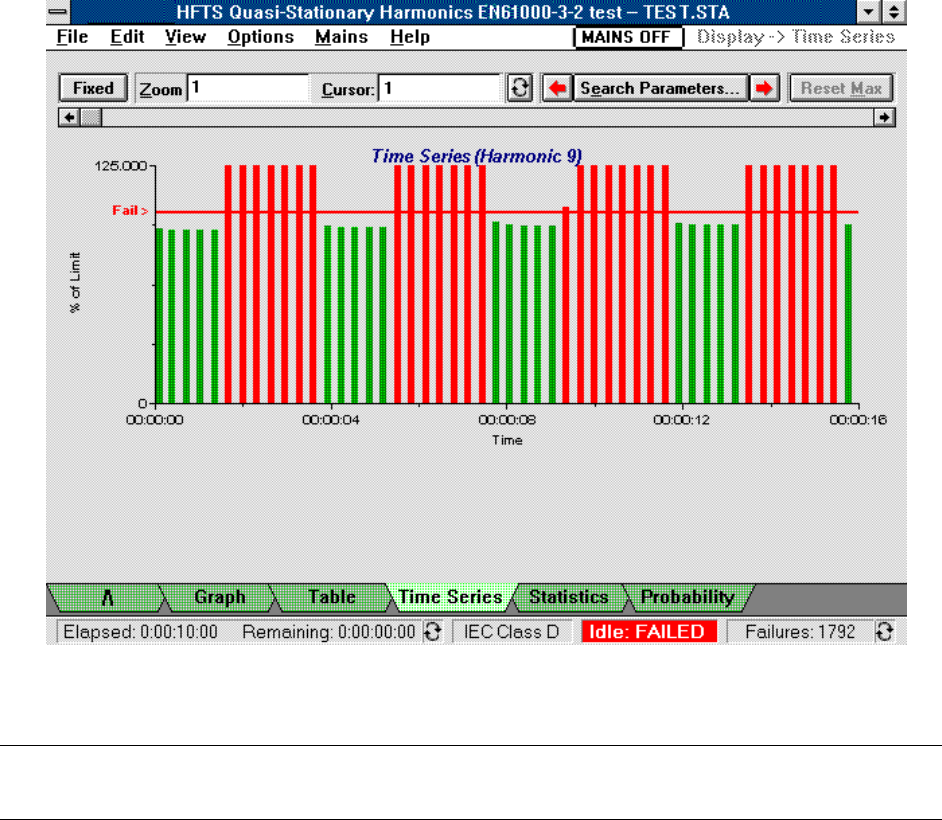
Task: Click the cycle icon beside Cursor field
Action: click(519, 88)
